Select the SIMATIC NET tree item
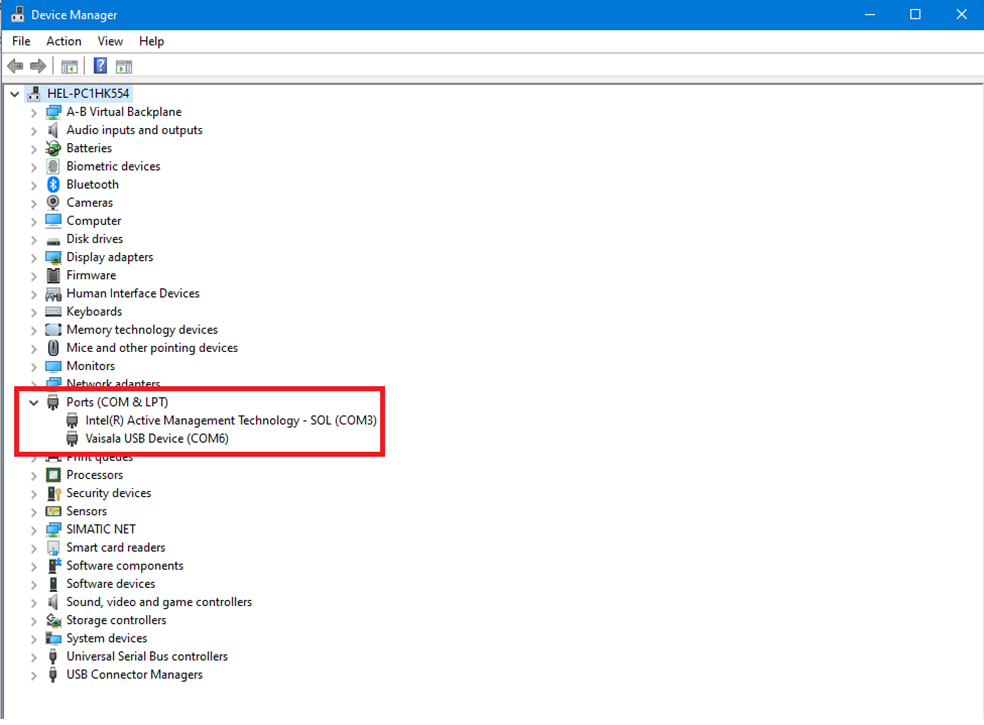Viewport: 984px width, 725px height. pyautogui.click(x=101, y=530)
